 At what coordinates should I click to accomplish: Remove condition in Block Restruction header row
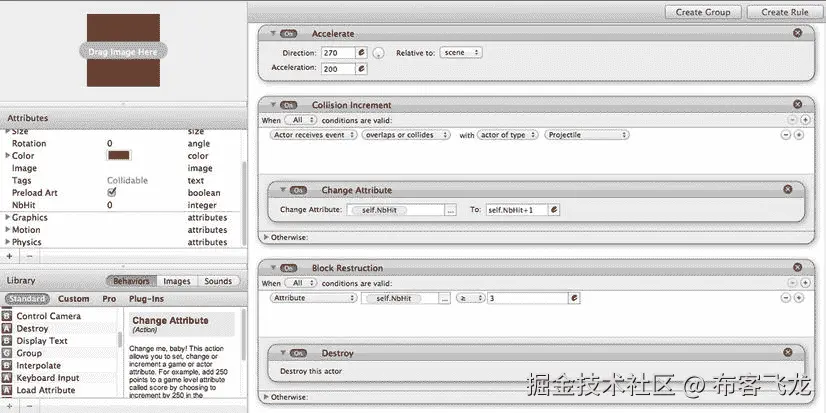click(792, 283)
